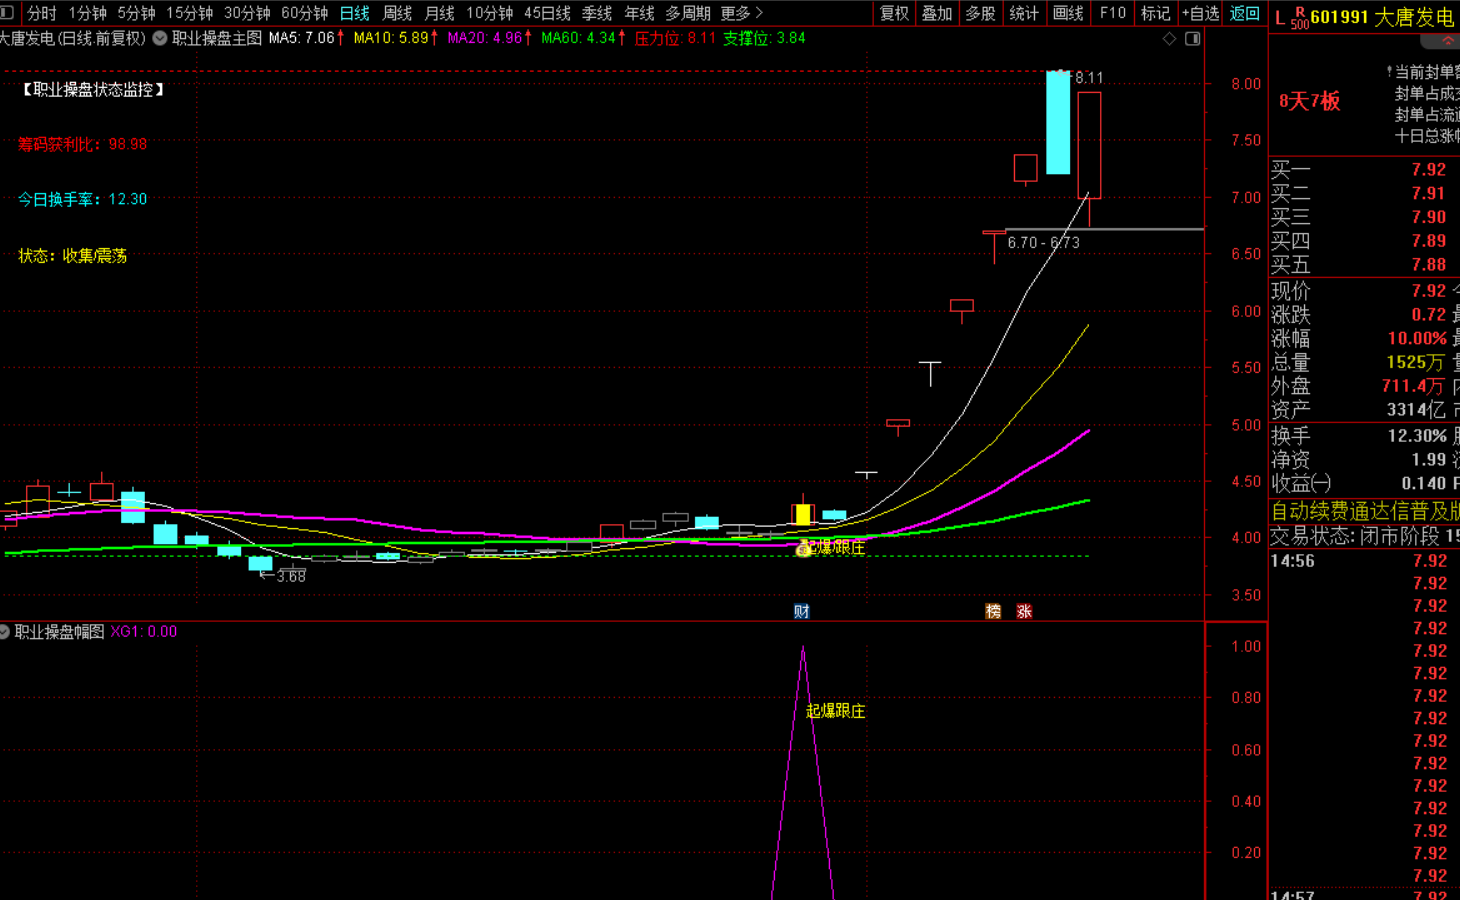The width and height of the screenshot is (1460, 900).
Task: Open the F10 company info
Action: 1113,13
